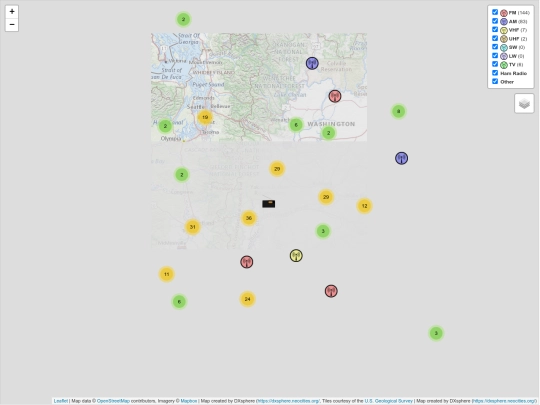Expand the green 2 cluster near Olympia
Screen dimensions: 540x405
[165, 126]
